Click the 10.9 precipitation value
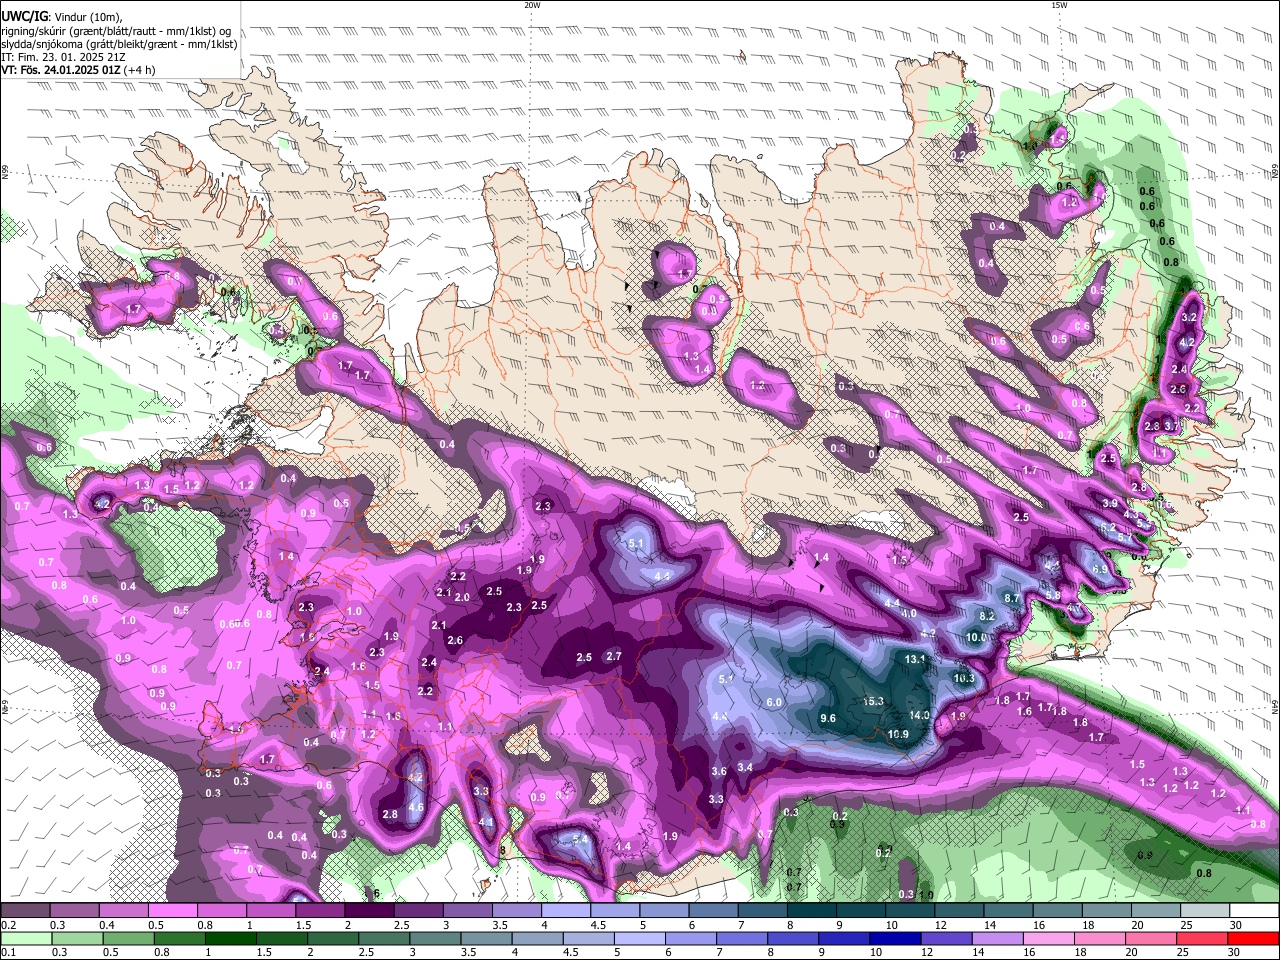The height and width of the screenshot is (960, 1280). [x=898, y=735]
